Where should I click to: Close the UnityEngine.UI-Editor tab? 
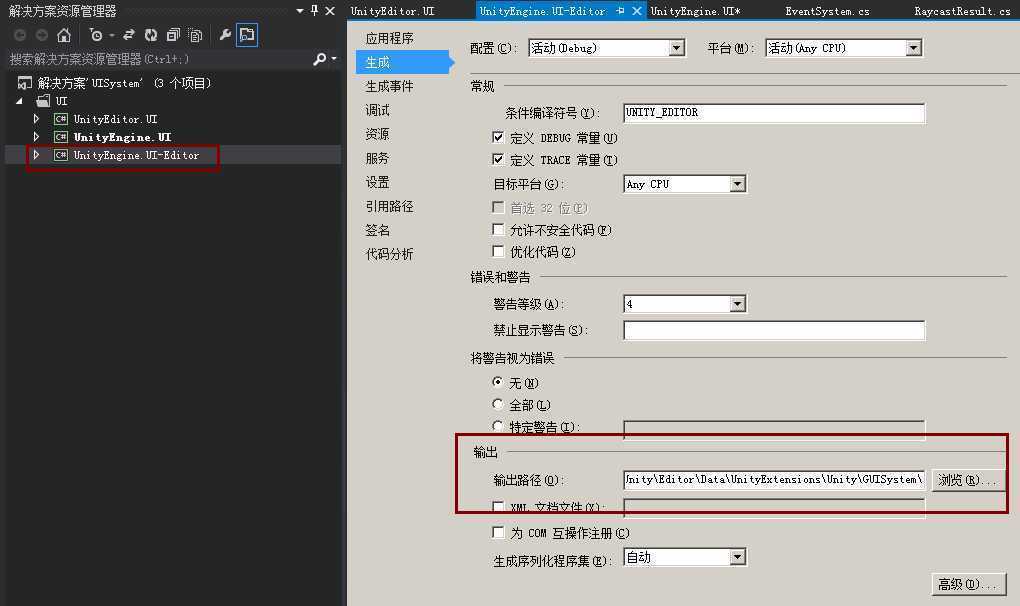pyautogui.click(x=637, y=10)
